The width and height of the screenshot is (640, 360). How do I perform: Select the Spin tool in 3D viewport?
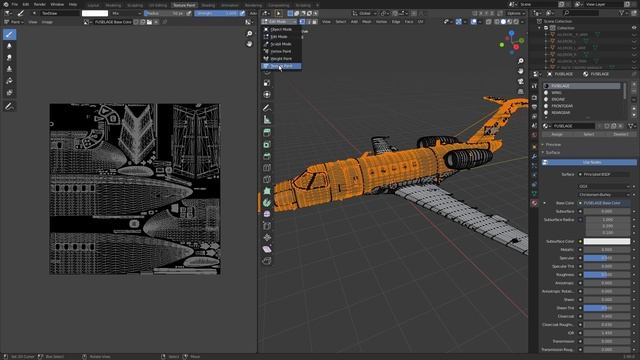(x=267, y=203)
